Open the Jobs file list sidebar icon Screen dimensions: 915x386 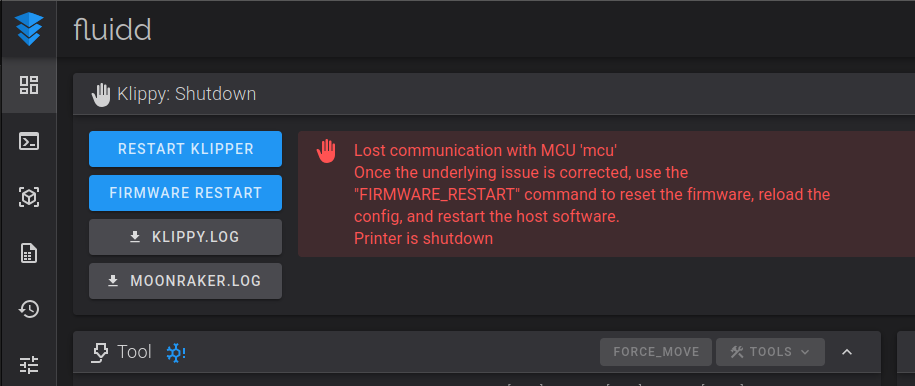(x=29, y=253)
